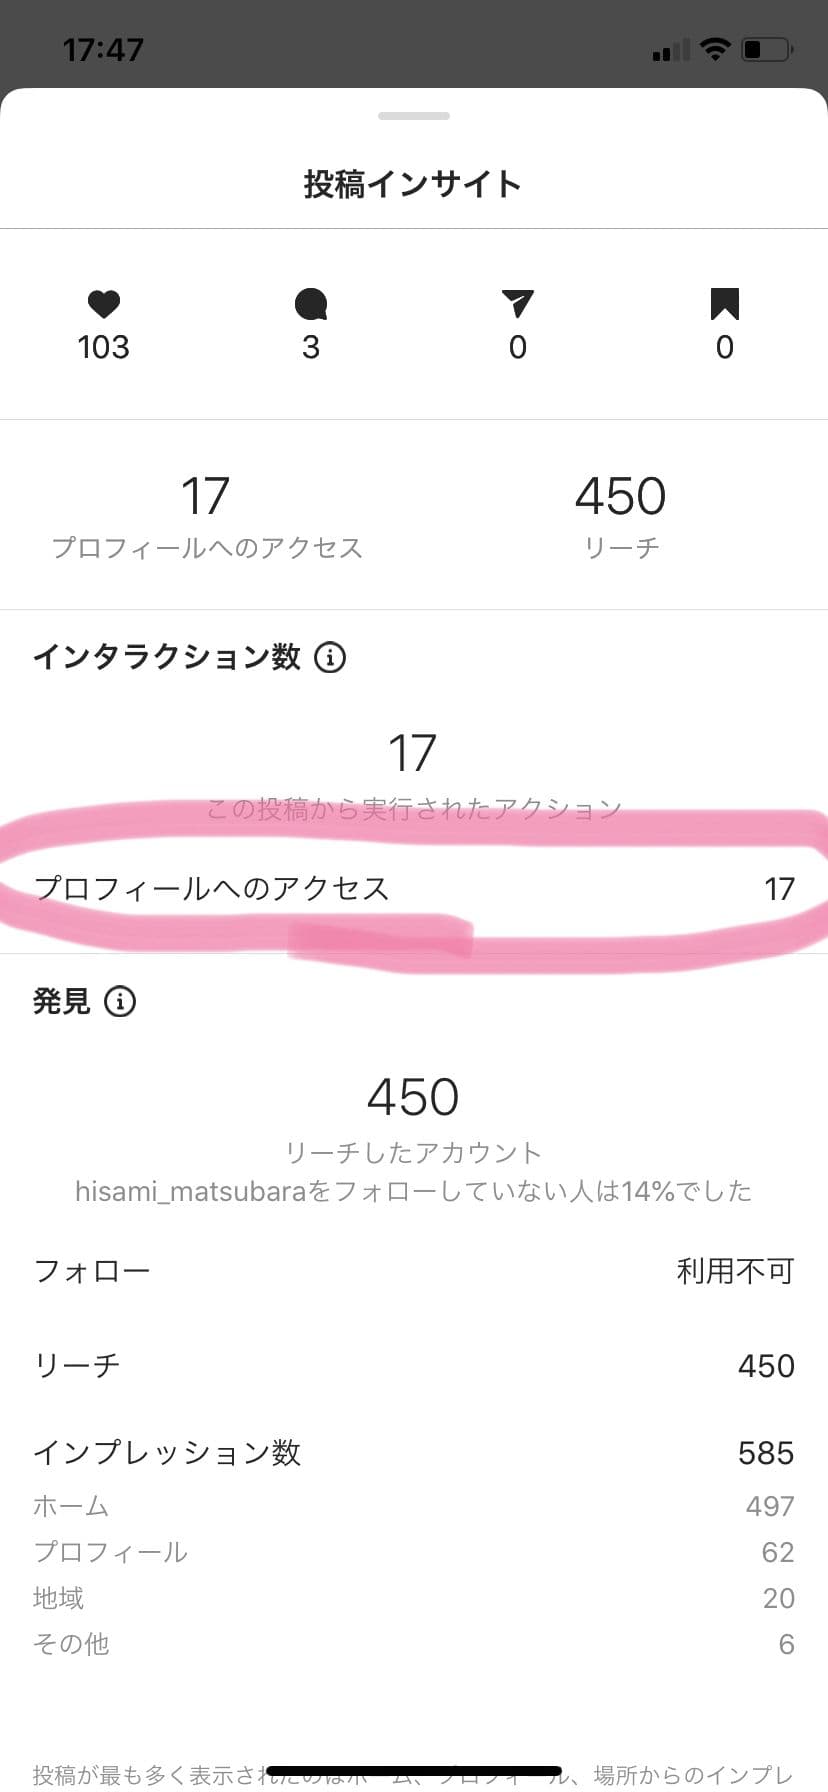Tap the インプレッション数 row
The image size is (828, 1792).
point(413,1452)
